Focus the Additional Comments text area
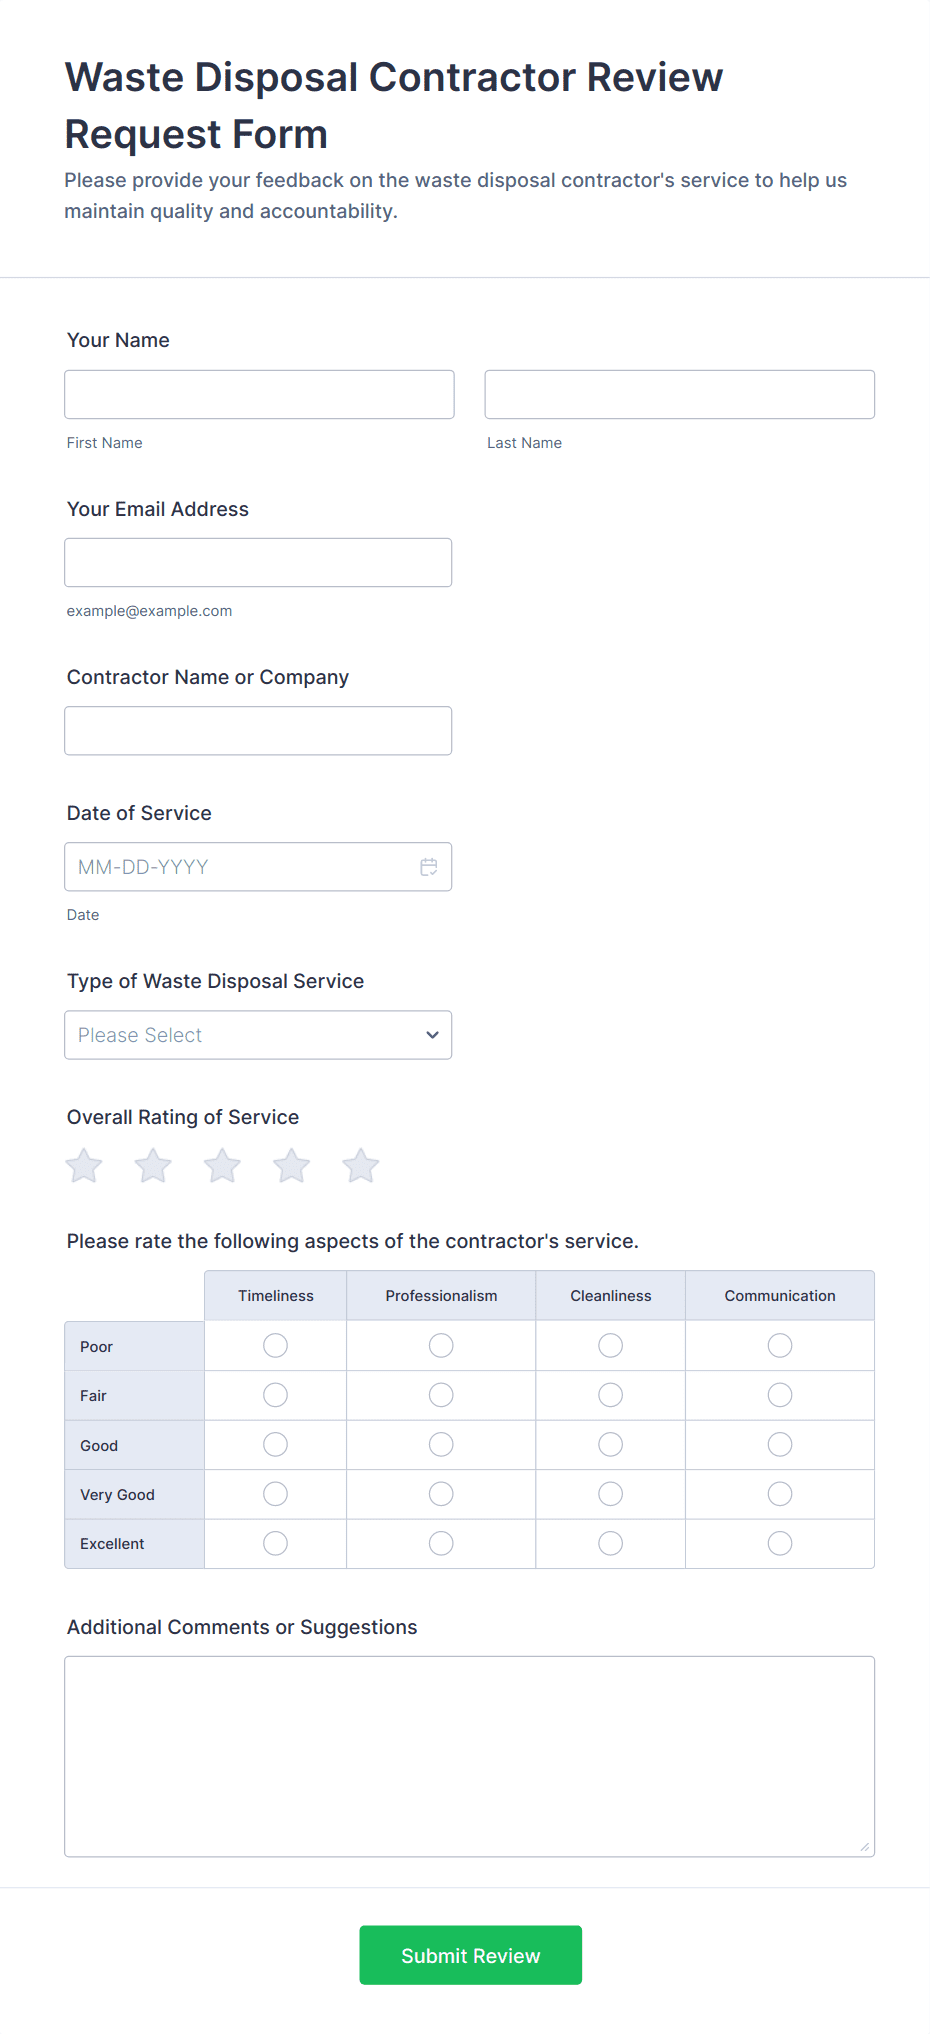This screenshot has width=930, height=2034. (x=469, y=1756)
